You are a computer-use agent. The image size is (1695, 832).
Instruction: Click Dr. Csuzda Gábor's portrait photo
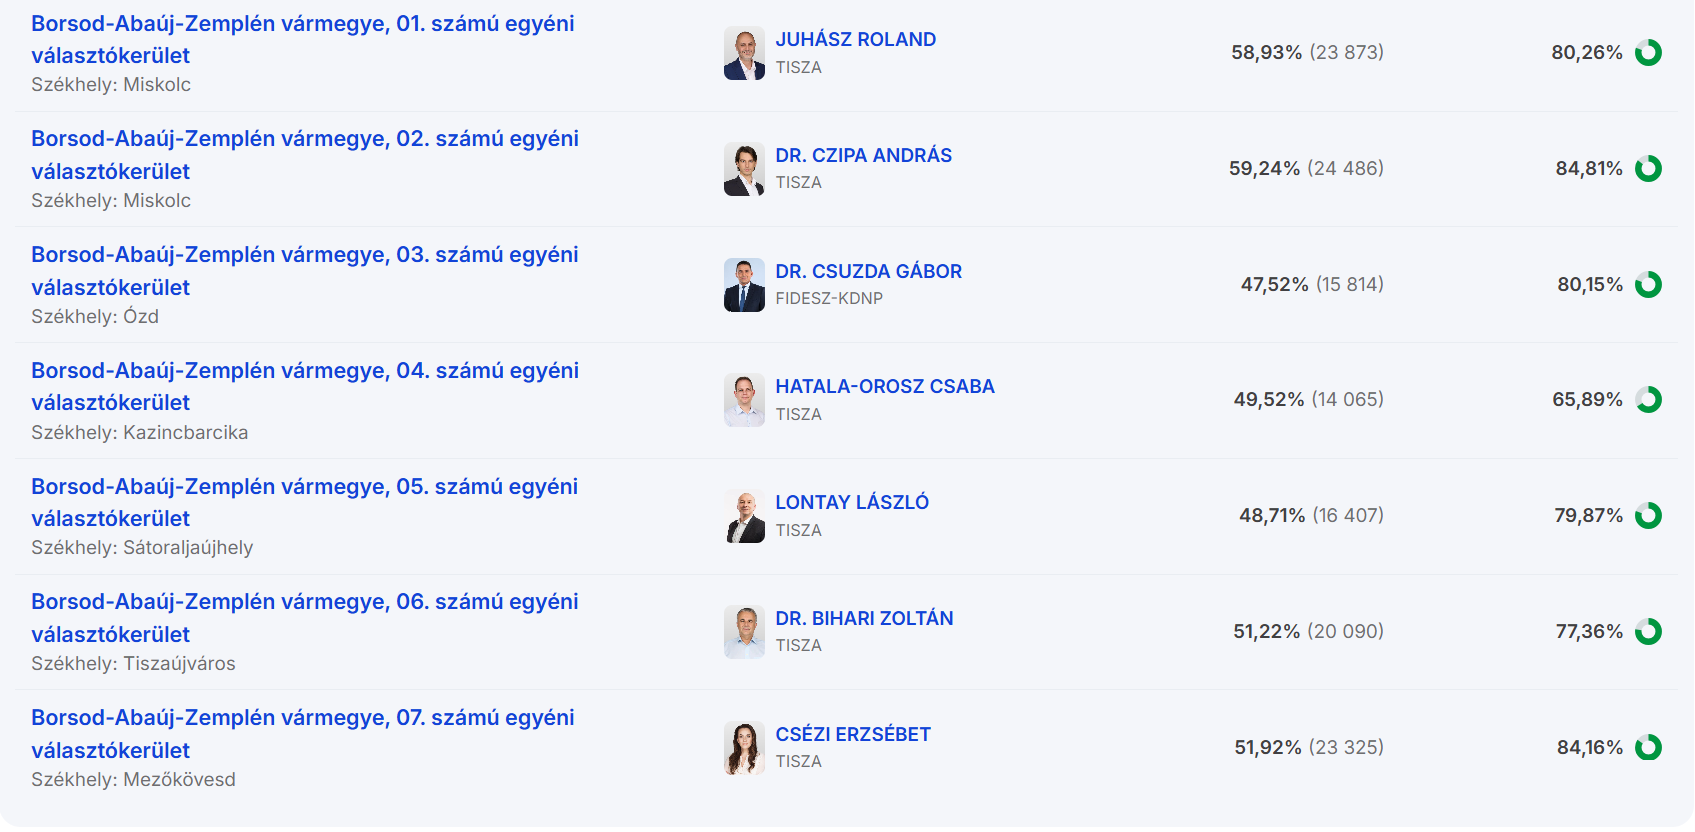pyautogui.click(x=744, y=285)
